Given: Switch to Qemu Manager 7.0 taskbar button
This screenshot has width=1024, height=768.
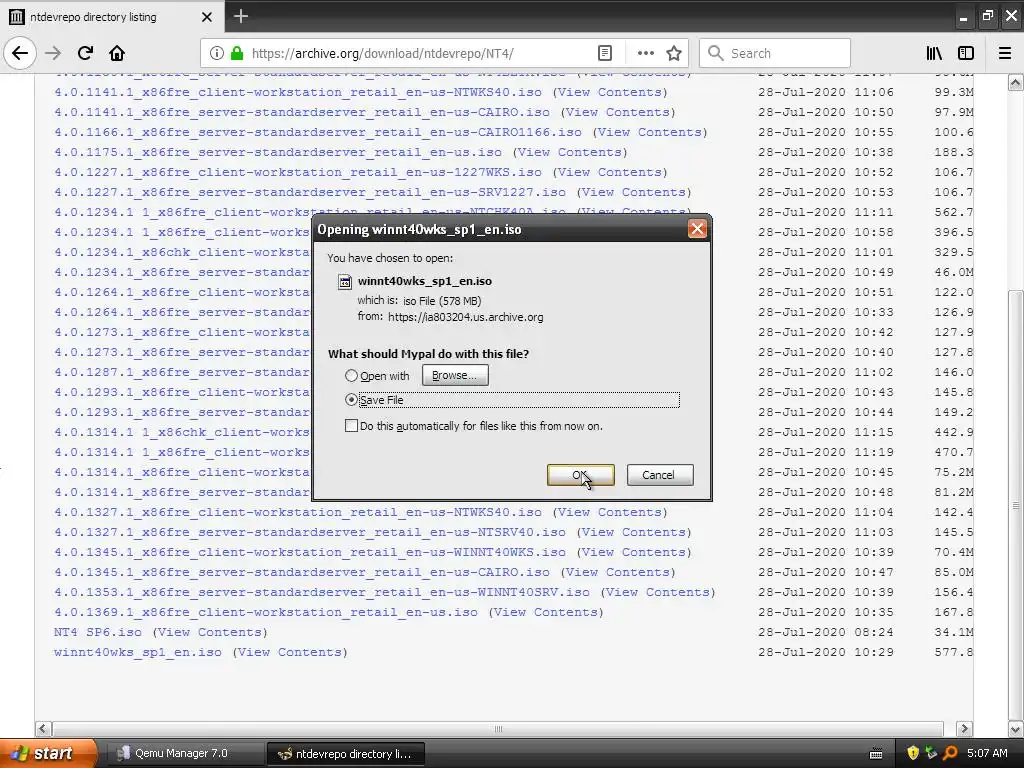Looking at the screenshot, I should coord(184,753).
